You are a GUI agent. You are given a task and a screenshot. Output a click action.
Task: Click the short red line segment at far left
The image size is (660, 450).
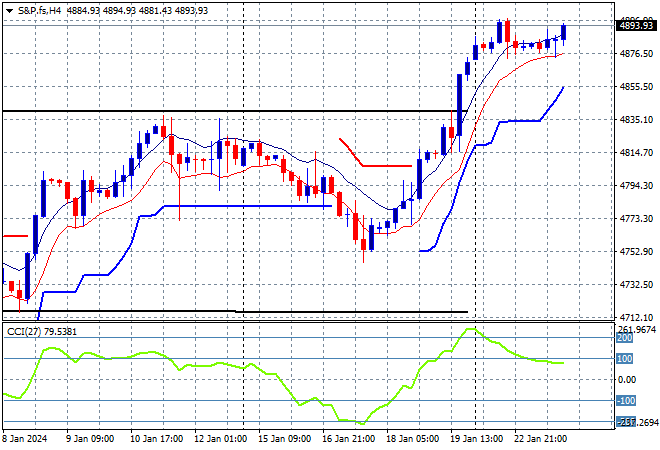[14, 236]
